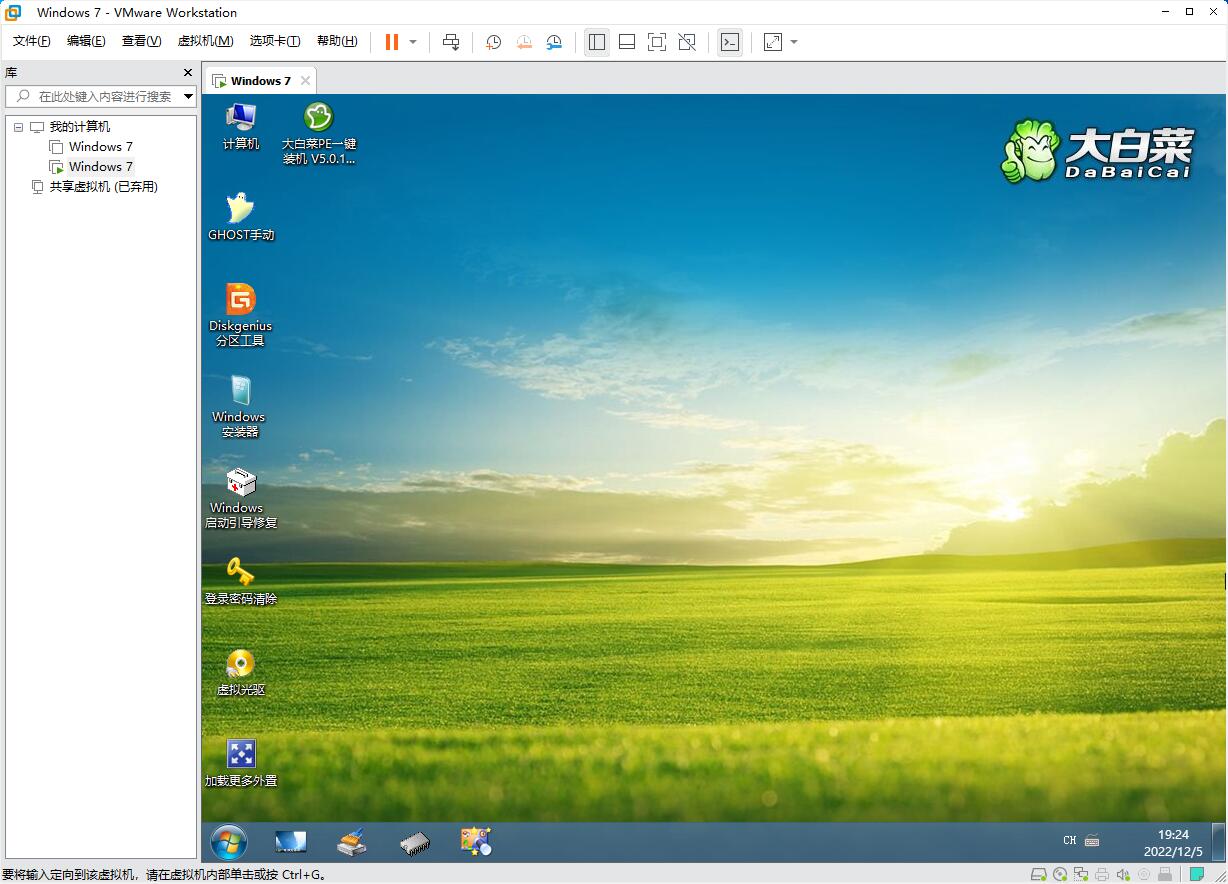This screenshot has width=1228, height=884.
Task: Select the powered-off Windows 7 library entry
Action: pyautogui.click(x=100, y=147)
